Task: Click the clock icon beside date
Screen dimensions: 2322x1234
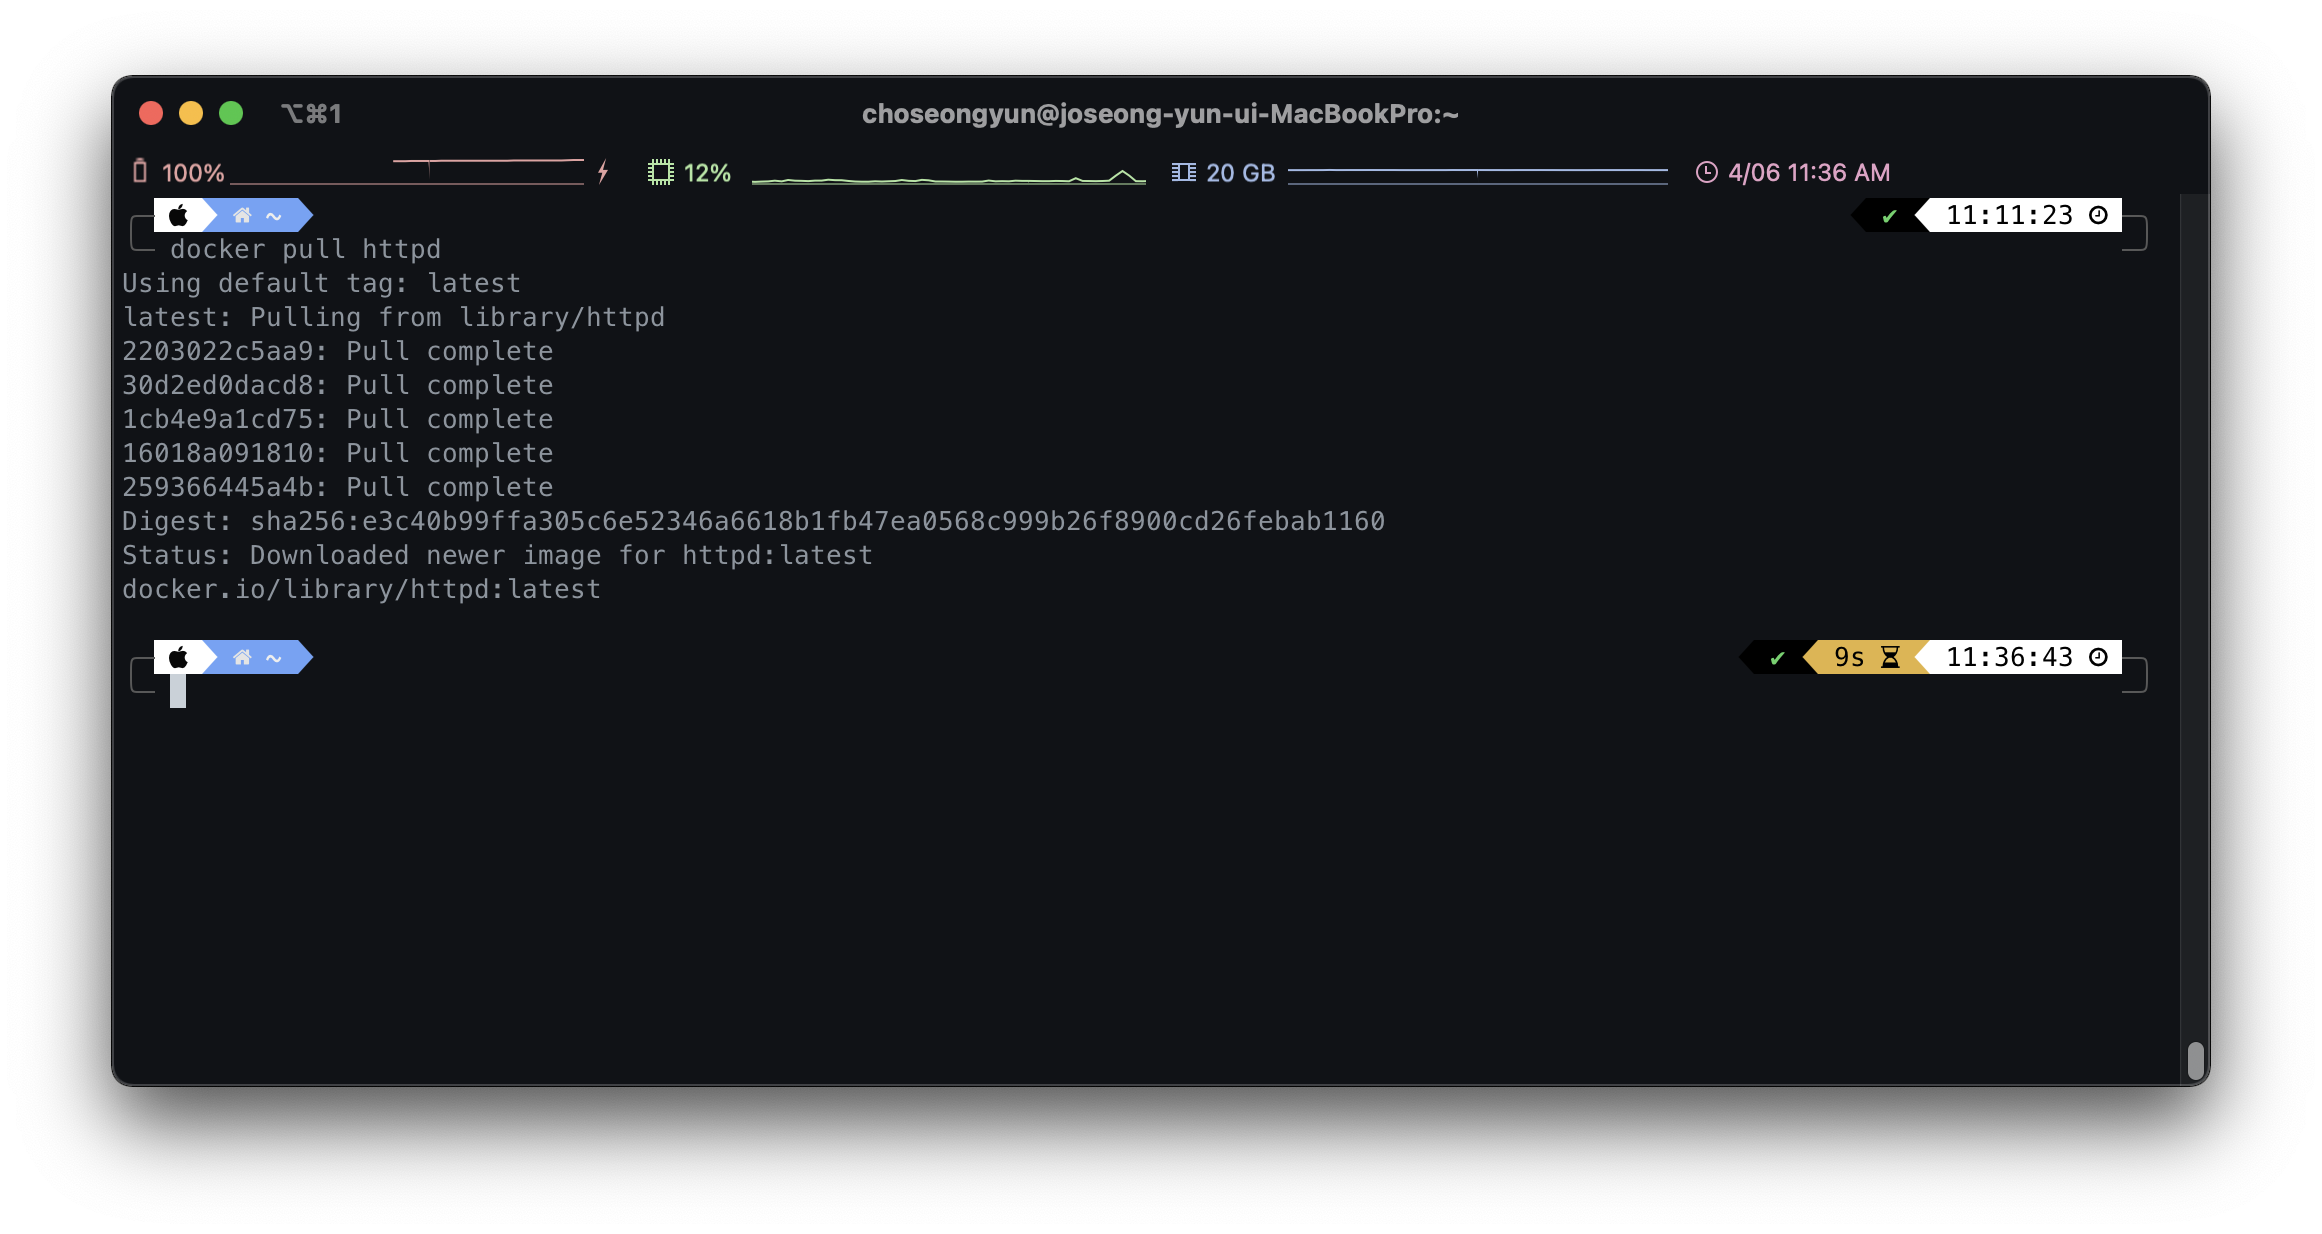Action: pos(1706,172)
